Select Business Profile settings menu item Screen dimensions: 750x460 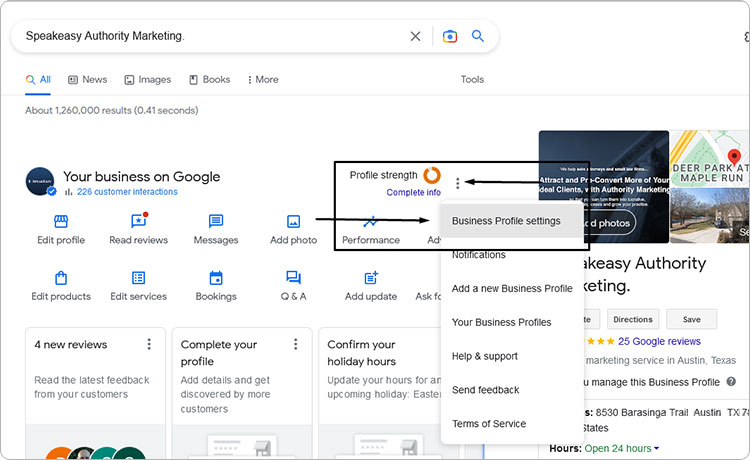pos(512,221)
